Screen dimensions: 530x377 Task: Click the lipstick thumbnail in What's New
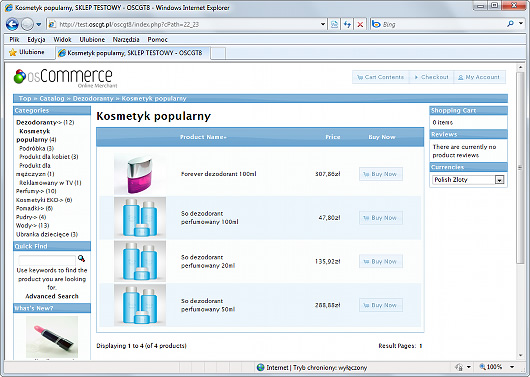click(52, 337)
